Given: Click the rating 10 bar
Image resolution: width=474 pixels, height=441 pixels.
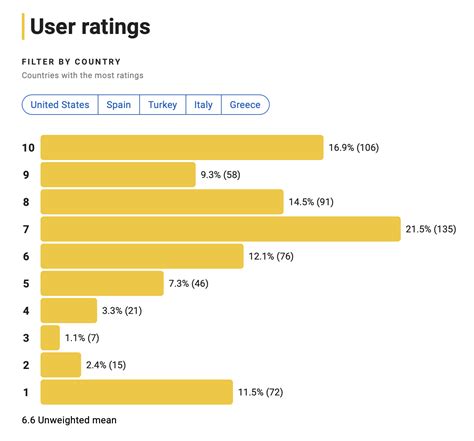Looking at the screenshot, I should [x=182, y=147].
